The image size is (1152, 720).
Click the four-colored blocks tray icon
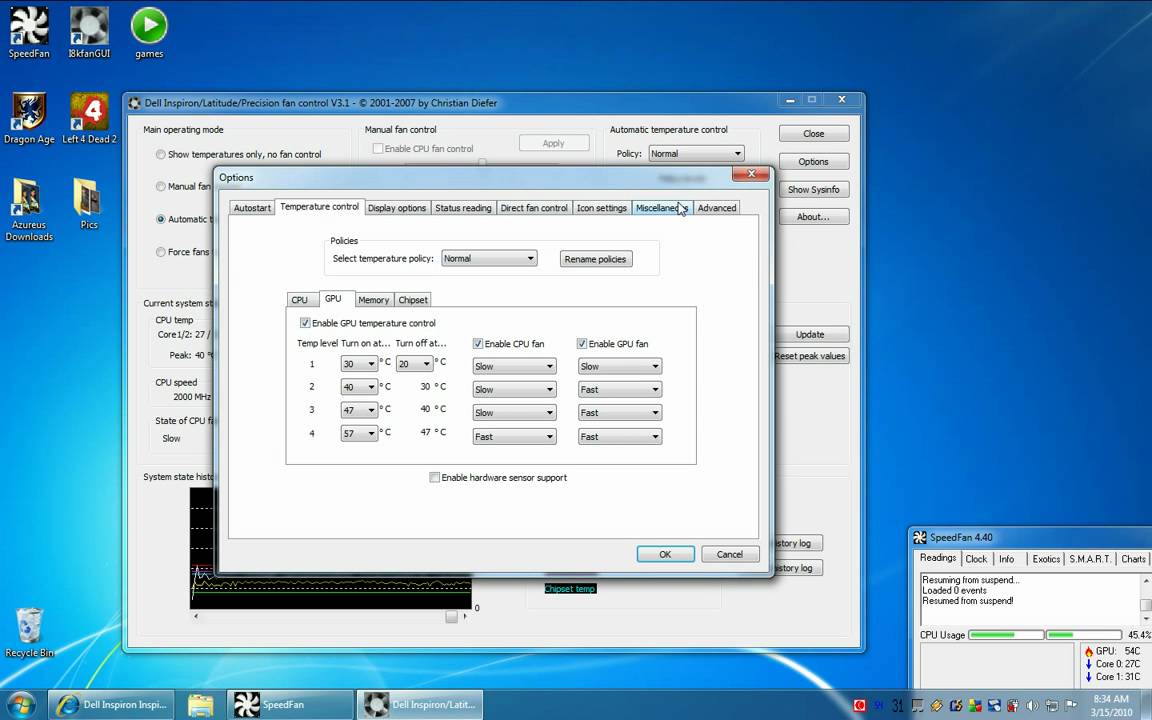975,705
